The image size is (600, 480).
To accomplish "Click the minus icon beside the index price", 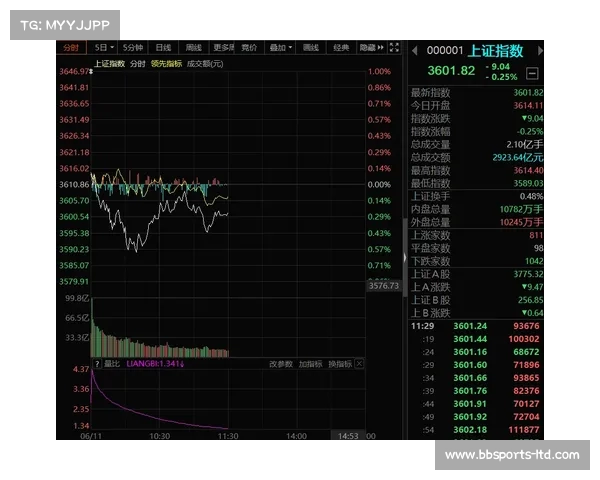I will click(x=532, y=73).
